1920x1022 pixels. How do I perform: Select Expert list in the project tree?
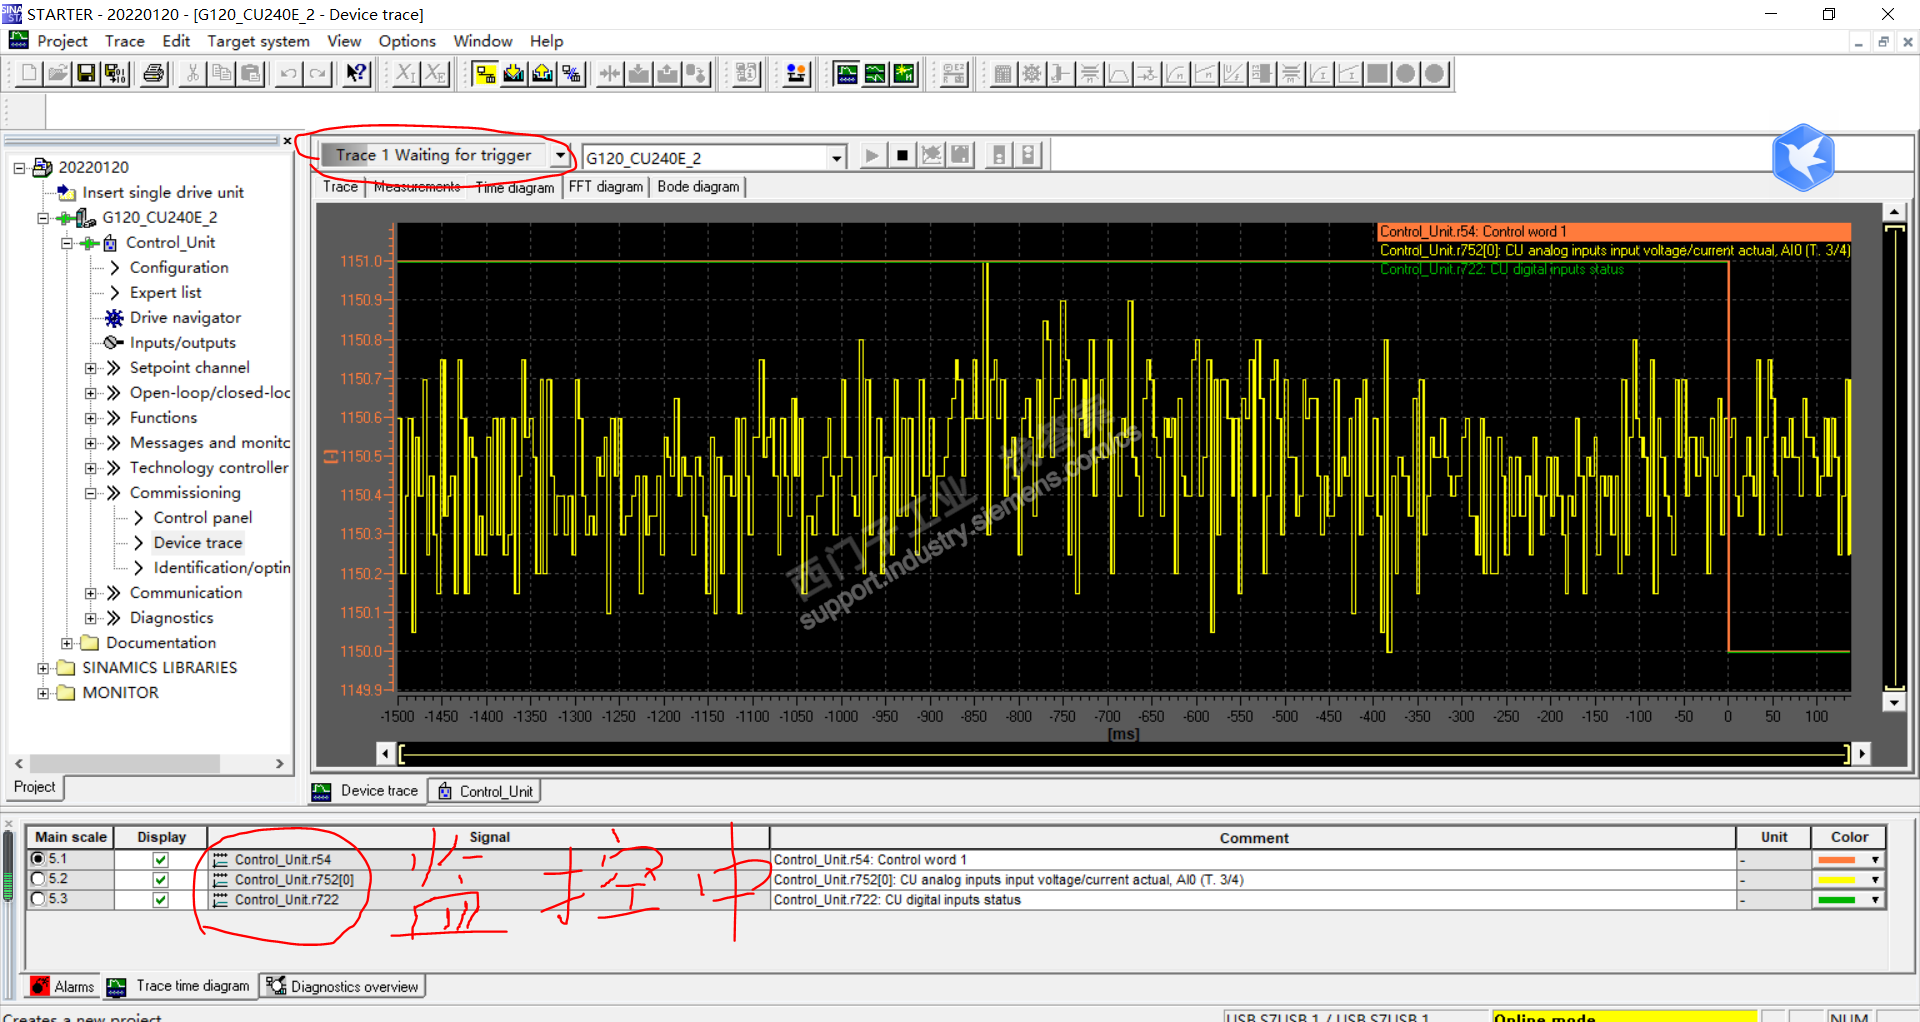(x=165, y=293)
